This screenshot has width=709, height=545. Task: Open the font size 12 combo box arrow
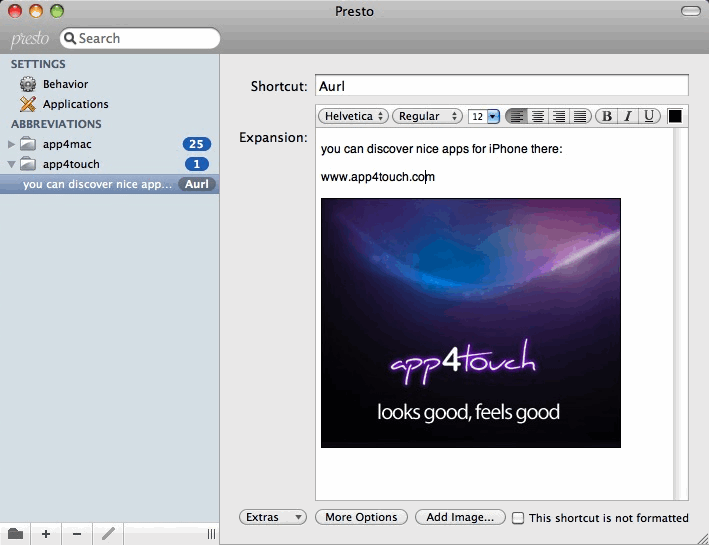click(x=493, y=117)
